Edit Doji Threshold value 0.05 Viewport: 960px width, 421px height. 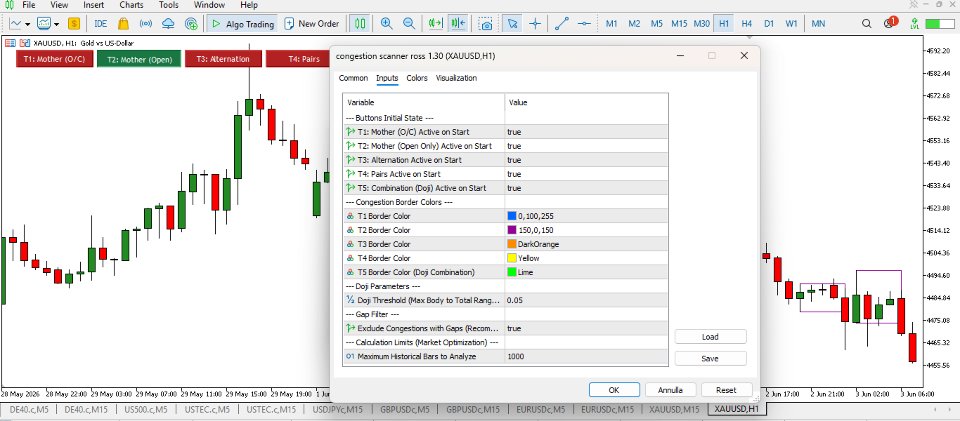[x=586, y=300]
